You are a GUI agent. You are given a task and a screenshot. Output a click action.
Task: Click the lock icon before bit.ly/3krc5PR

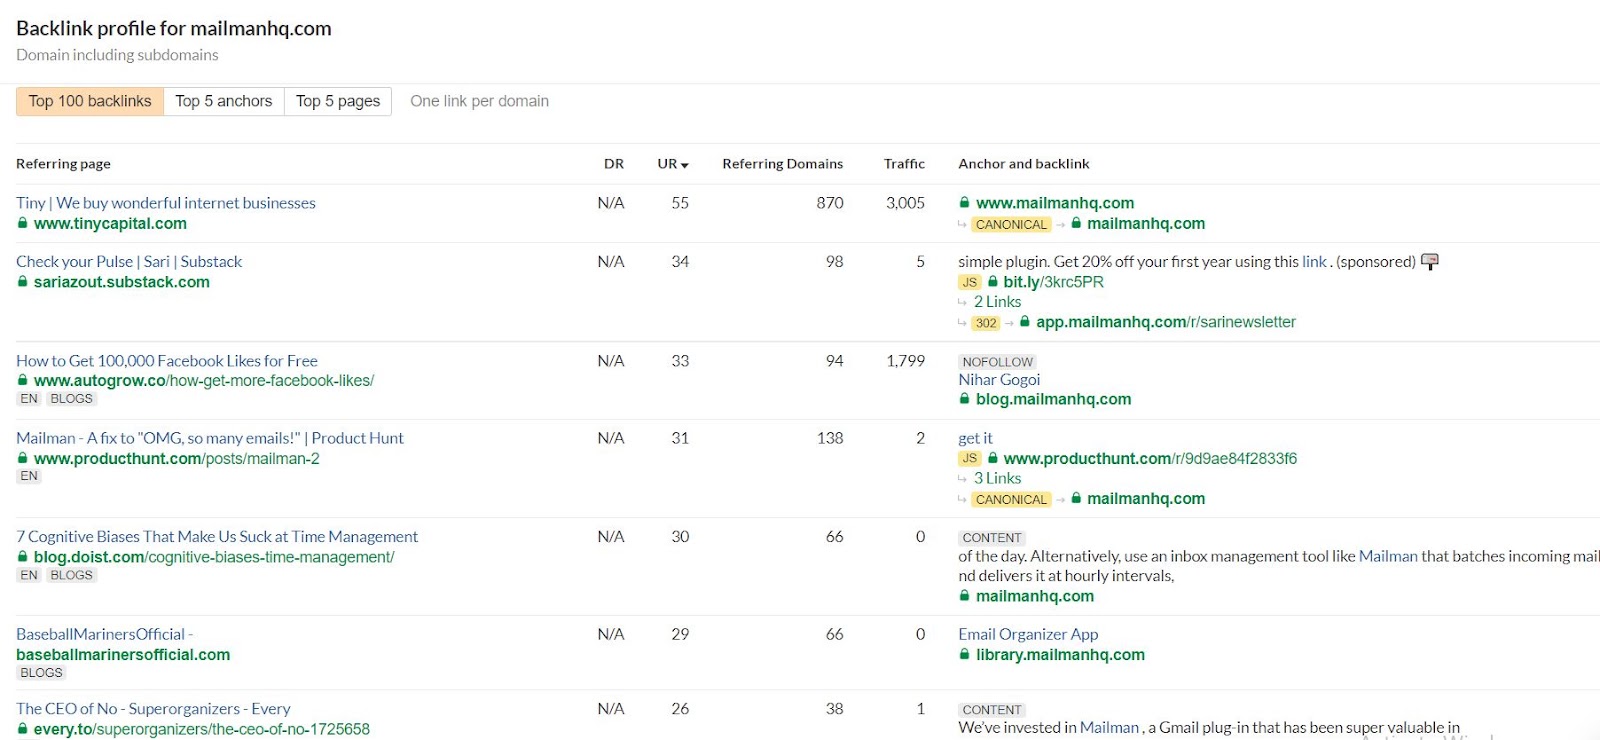993,282
